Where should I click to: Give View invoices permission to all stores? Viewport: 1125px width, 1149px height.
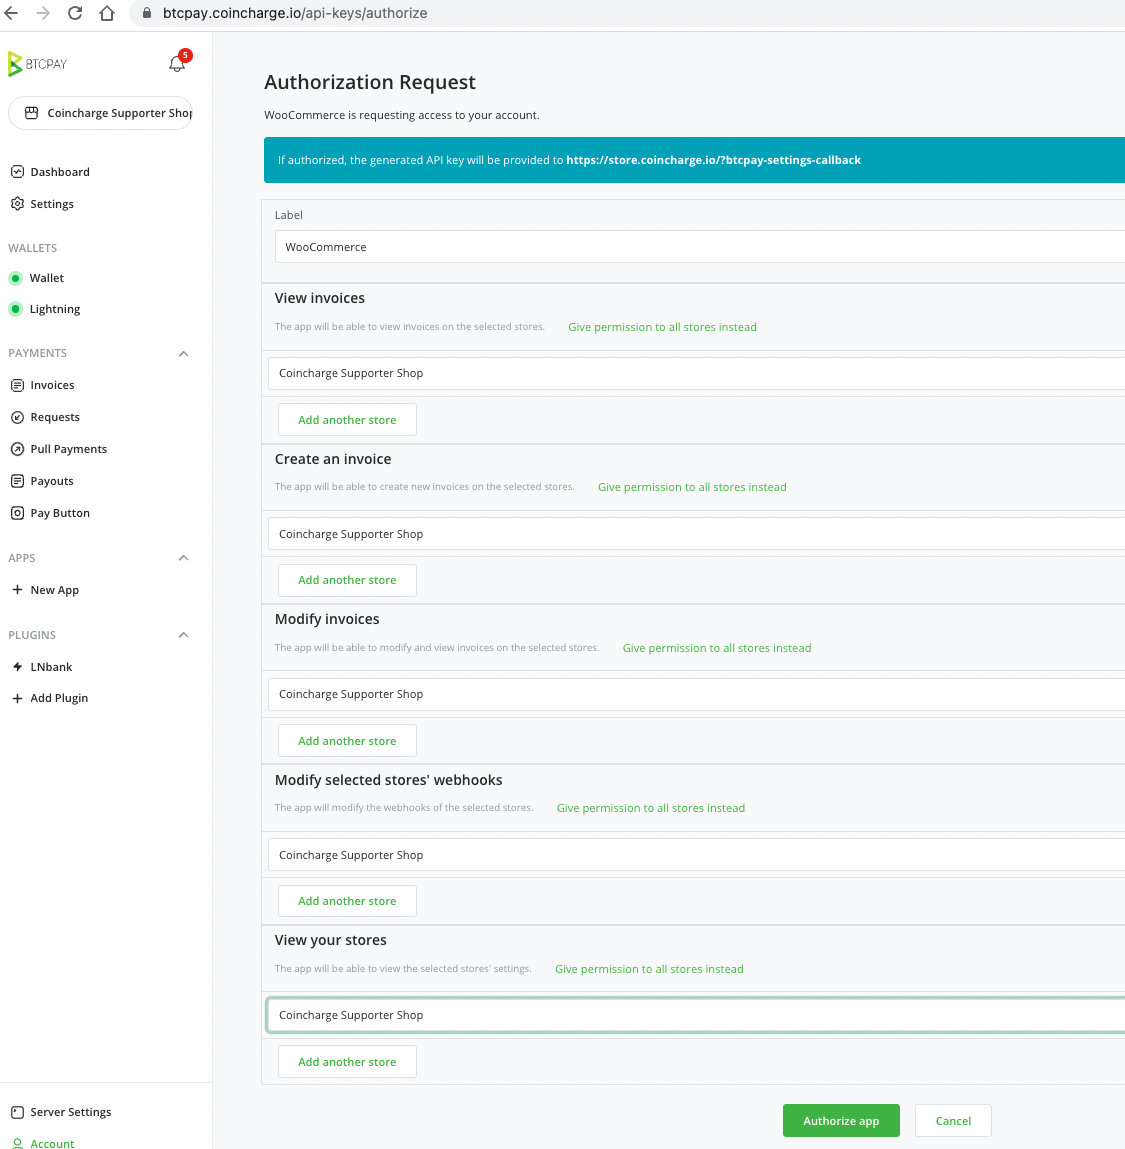tap(663, 328)
